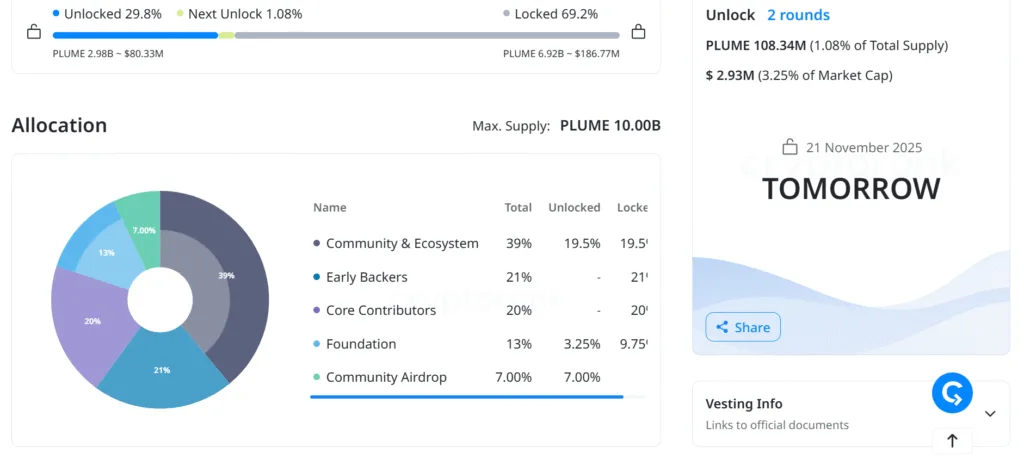Click the Unlocked 29.8% legend label

[x=112, y=14]
